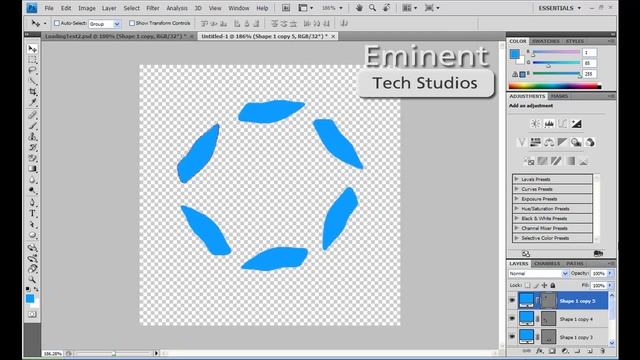
Task: Select the Rectangular Marquee tool
Action: [x=32, y=60]
